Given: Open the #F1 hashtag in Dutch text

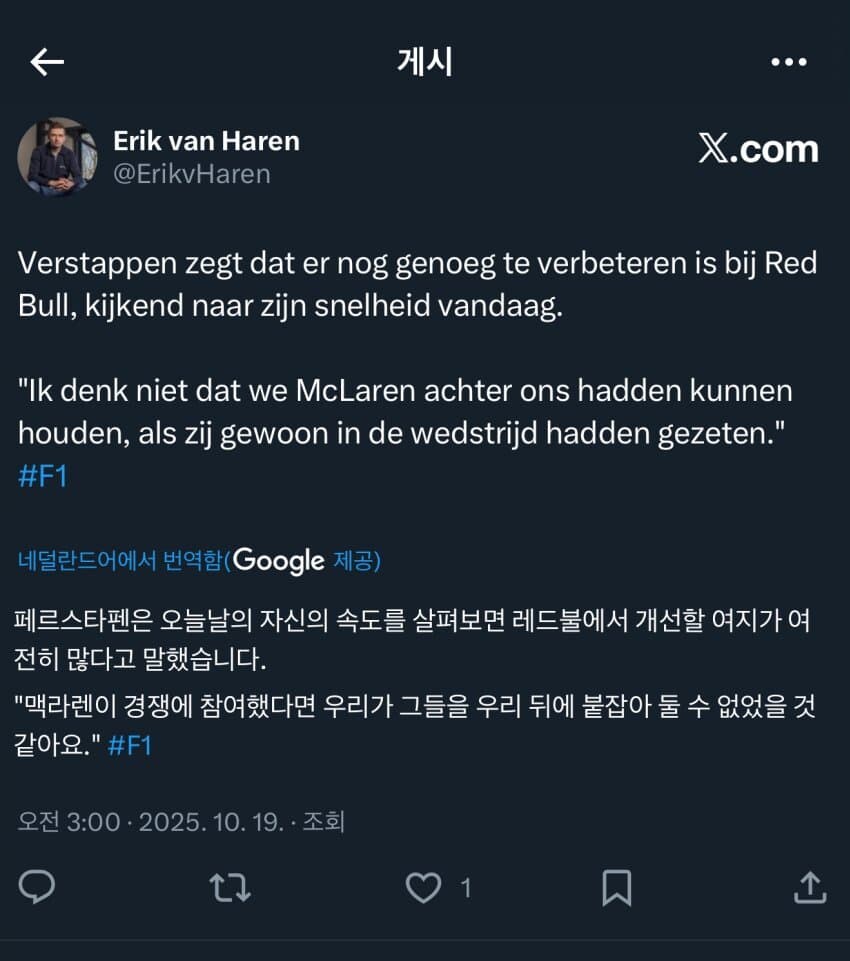Looking at the screenshot, I should 43,476.
